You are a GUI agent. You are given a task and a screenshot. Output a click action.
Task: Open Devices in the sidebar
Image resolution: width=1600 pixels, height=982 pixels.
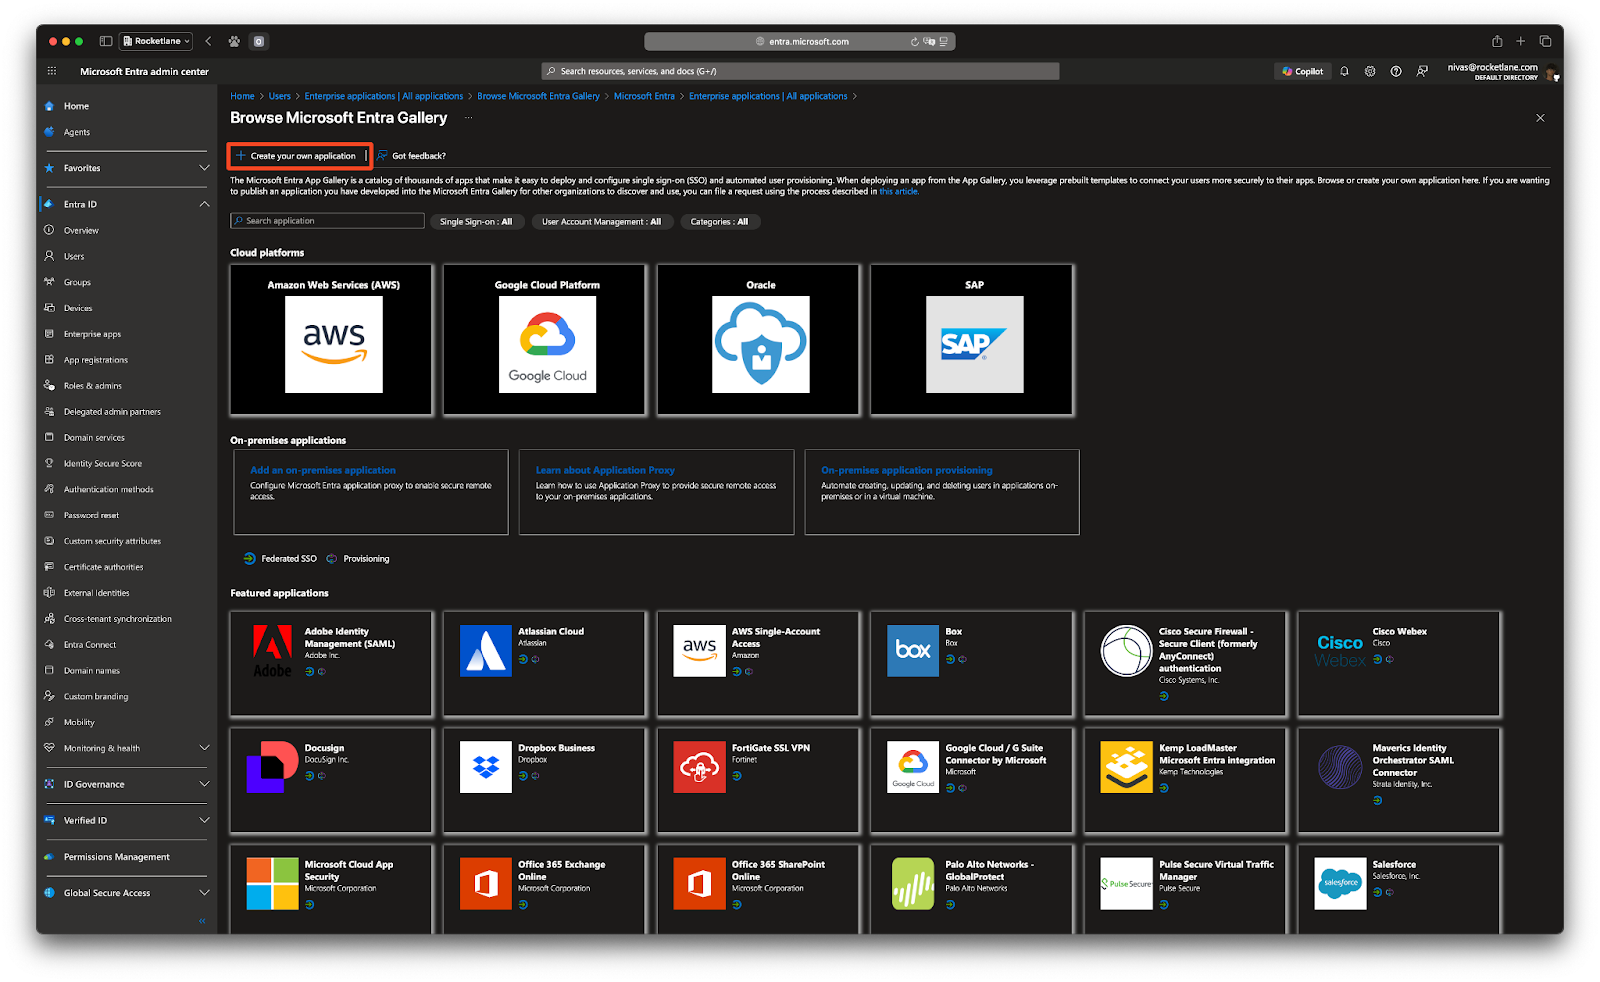(78, 308)
